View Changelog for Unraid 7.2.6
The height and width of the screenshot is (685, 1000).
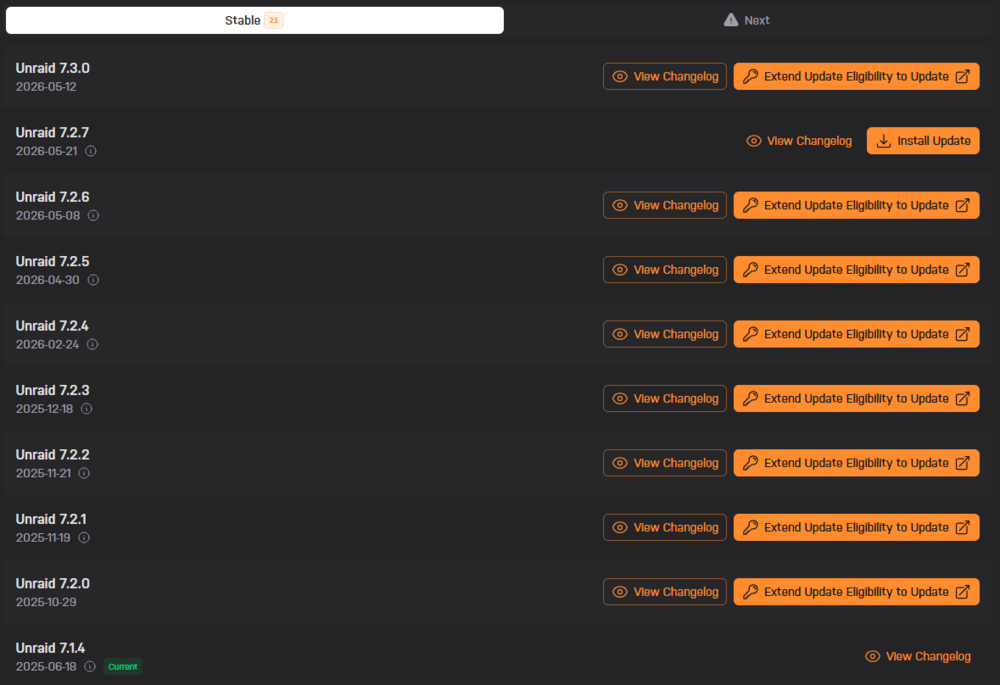point(665,205)
